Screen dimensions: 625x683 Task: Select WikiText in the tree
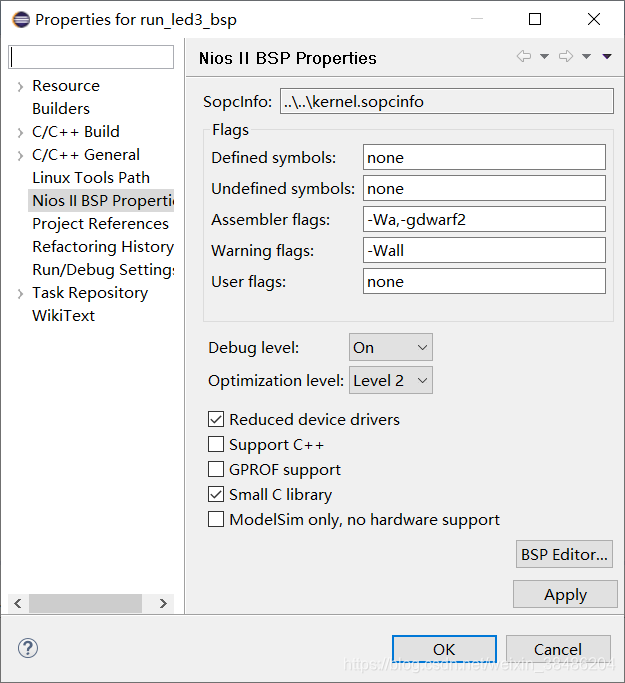pyautogui.click(x=64, y=315)
